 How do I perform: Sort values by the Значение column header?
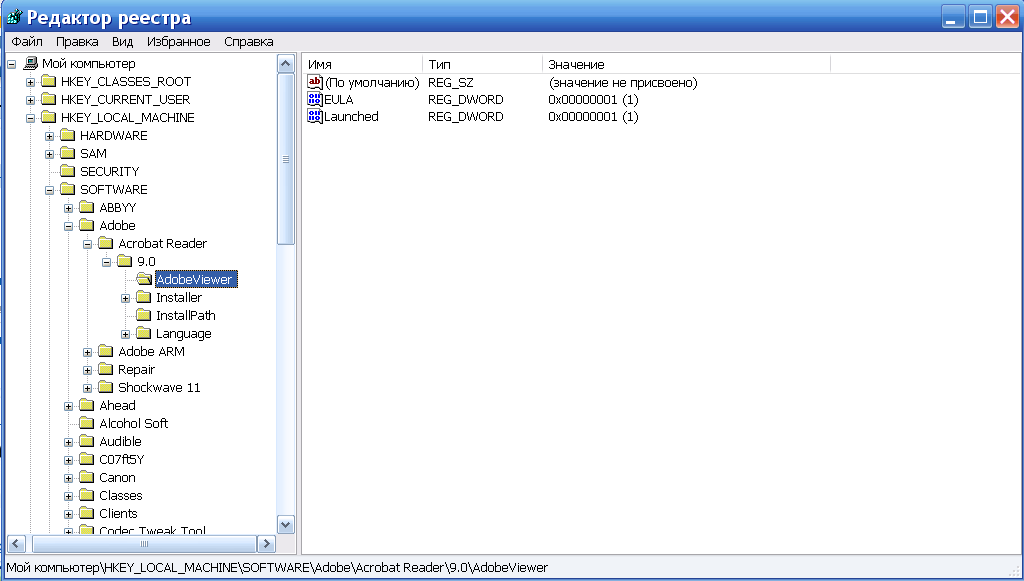(686, 65)
